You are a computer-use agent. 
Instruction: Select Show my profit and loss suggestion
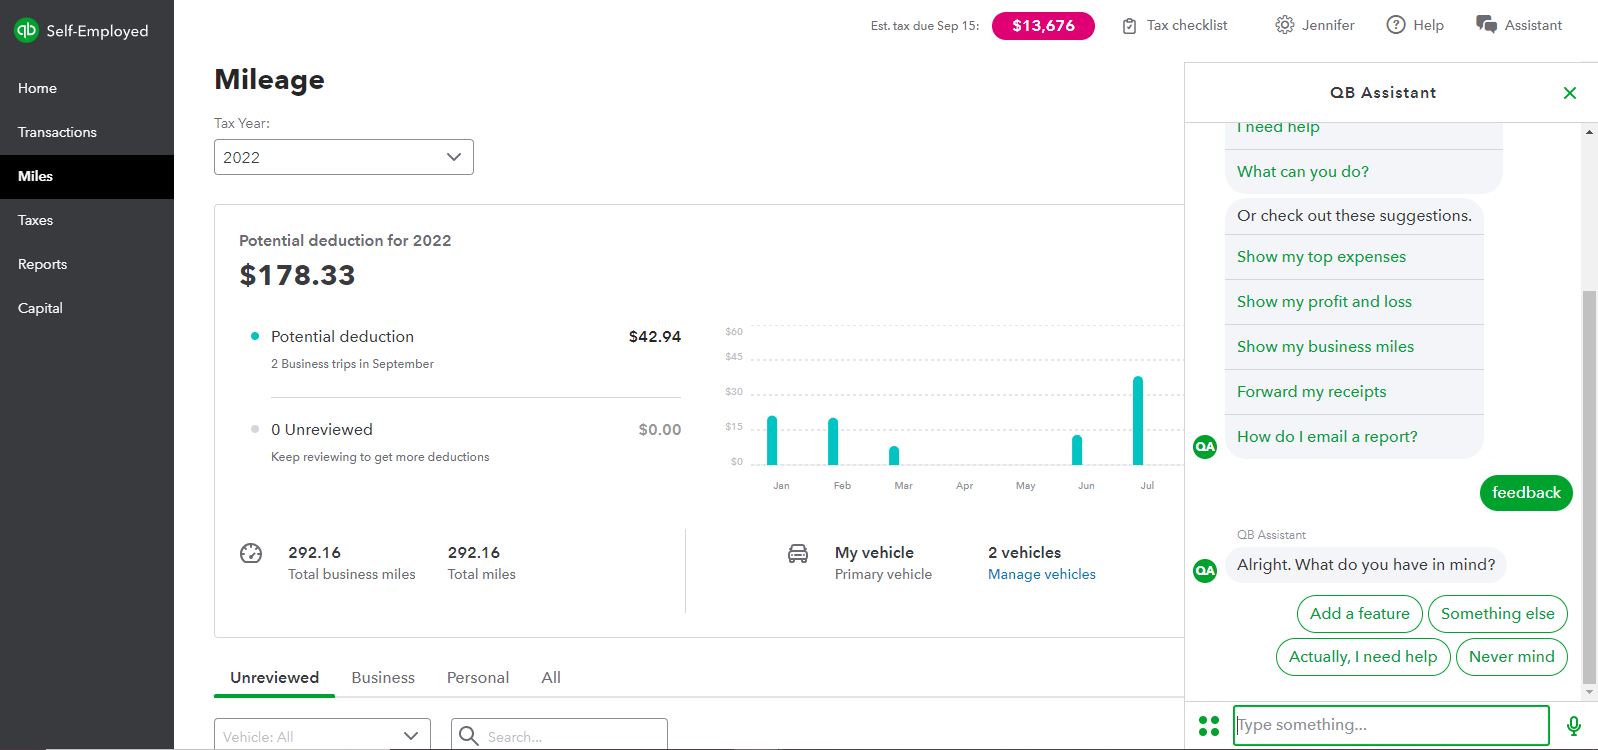click(1354, 302)
